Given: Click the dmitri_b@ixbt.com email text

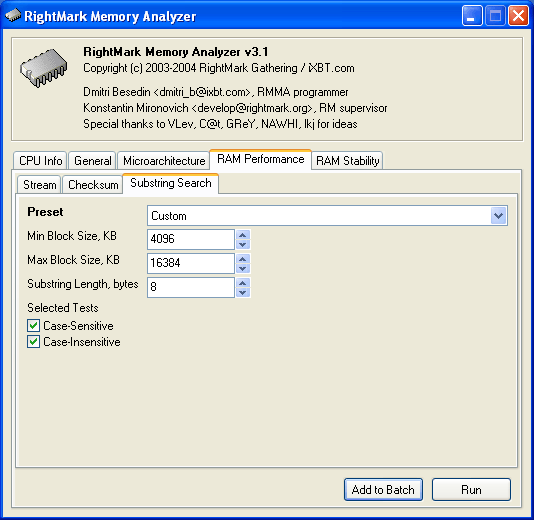Looking at the screenshot, I should (205, 92).
